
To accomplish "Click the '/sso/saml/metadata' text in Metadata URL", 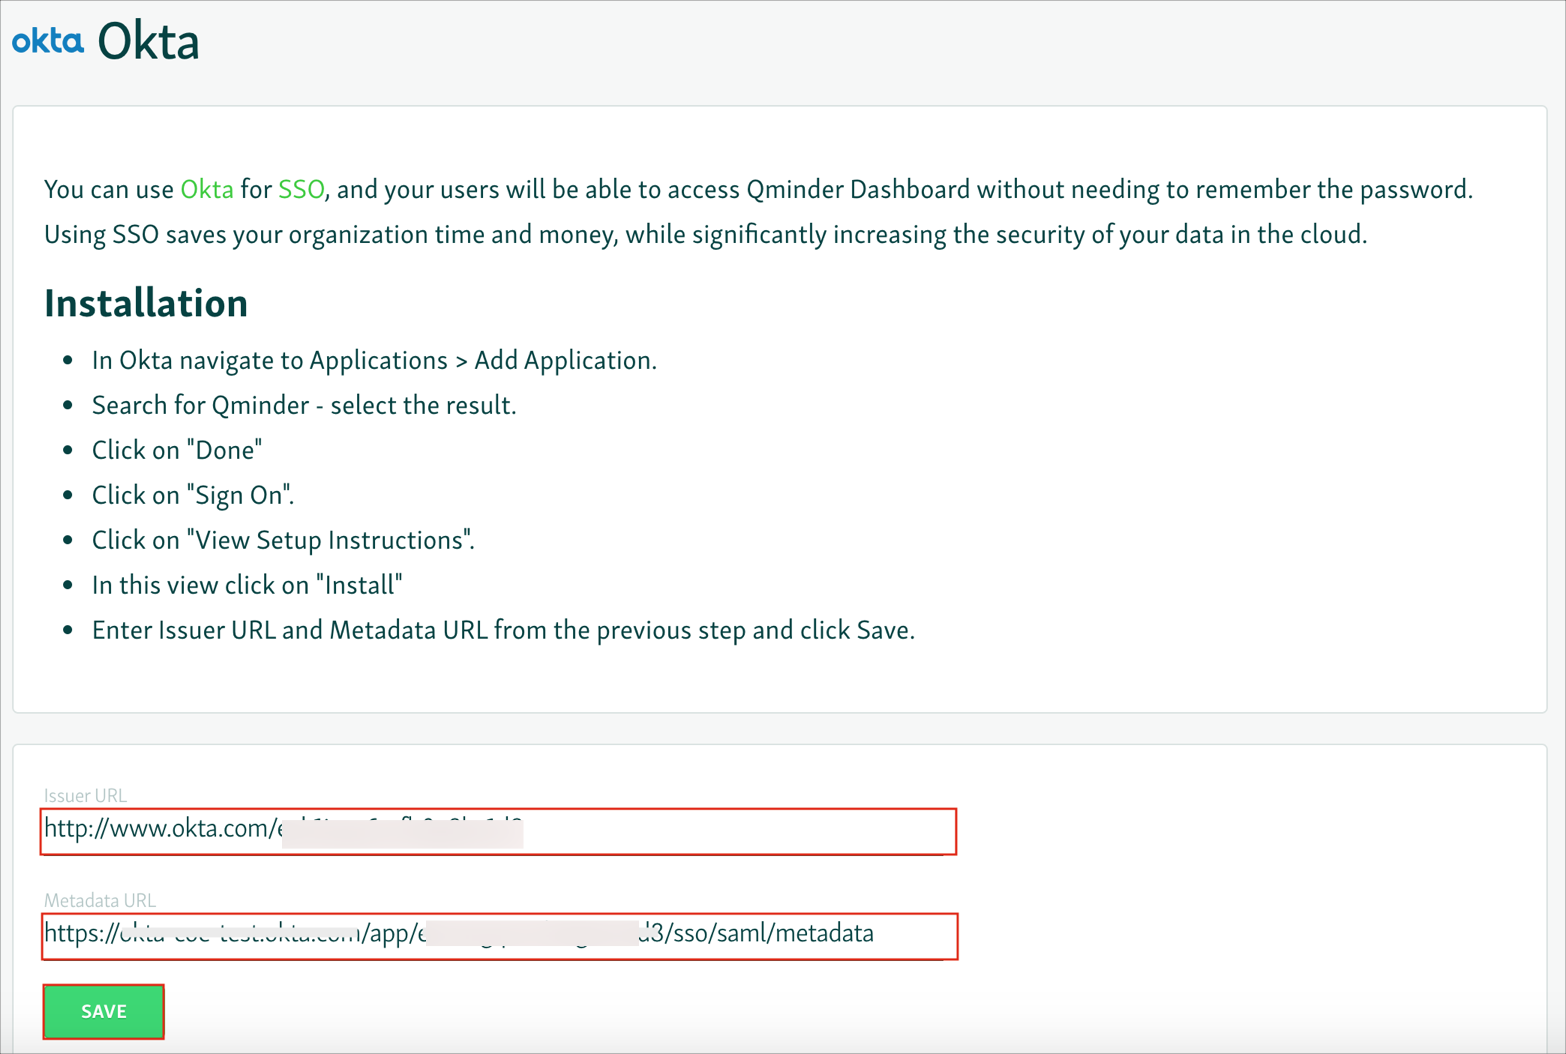I will click(x=768, y=933).
